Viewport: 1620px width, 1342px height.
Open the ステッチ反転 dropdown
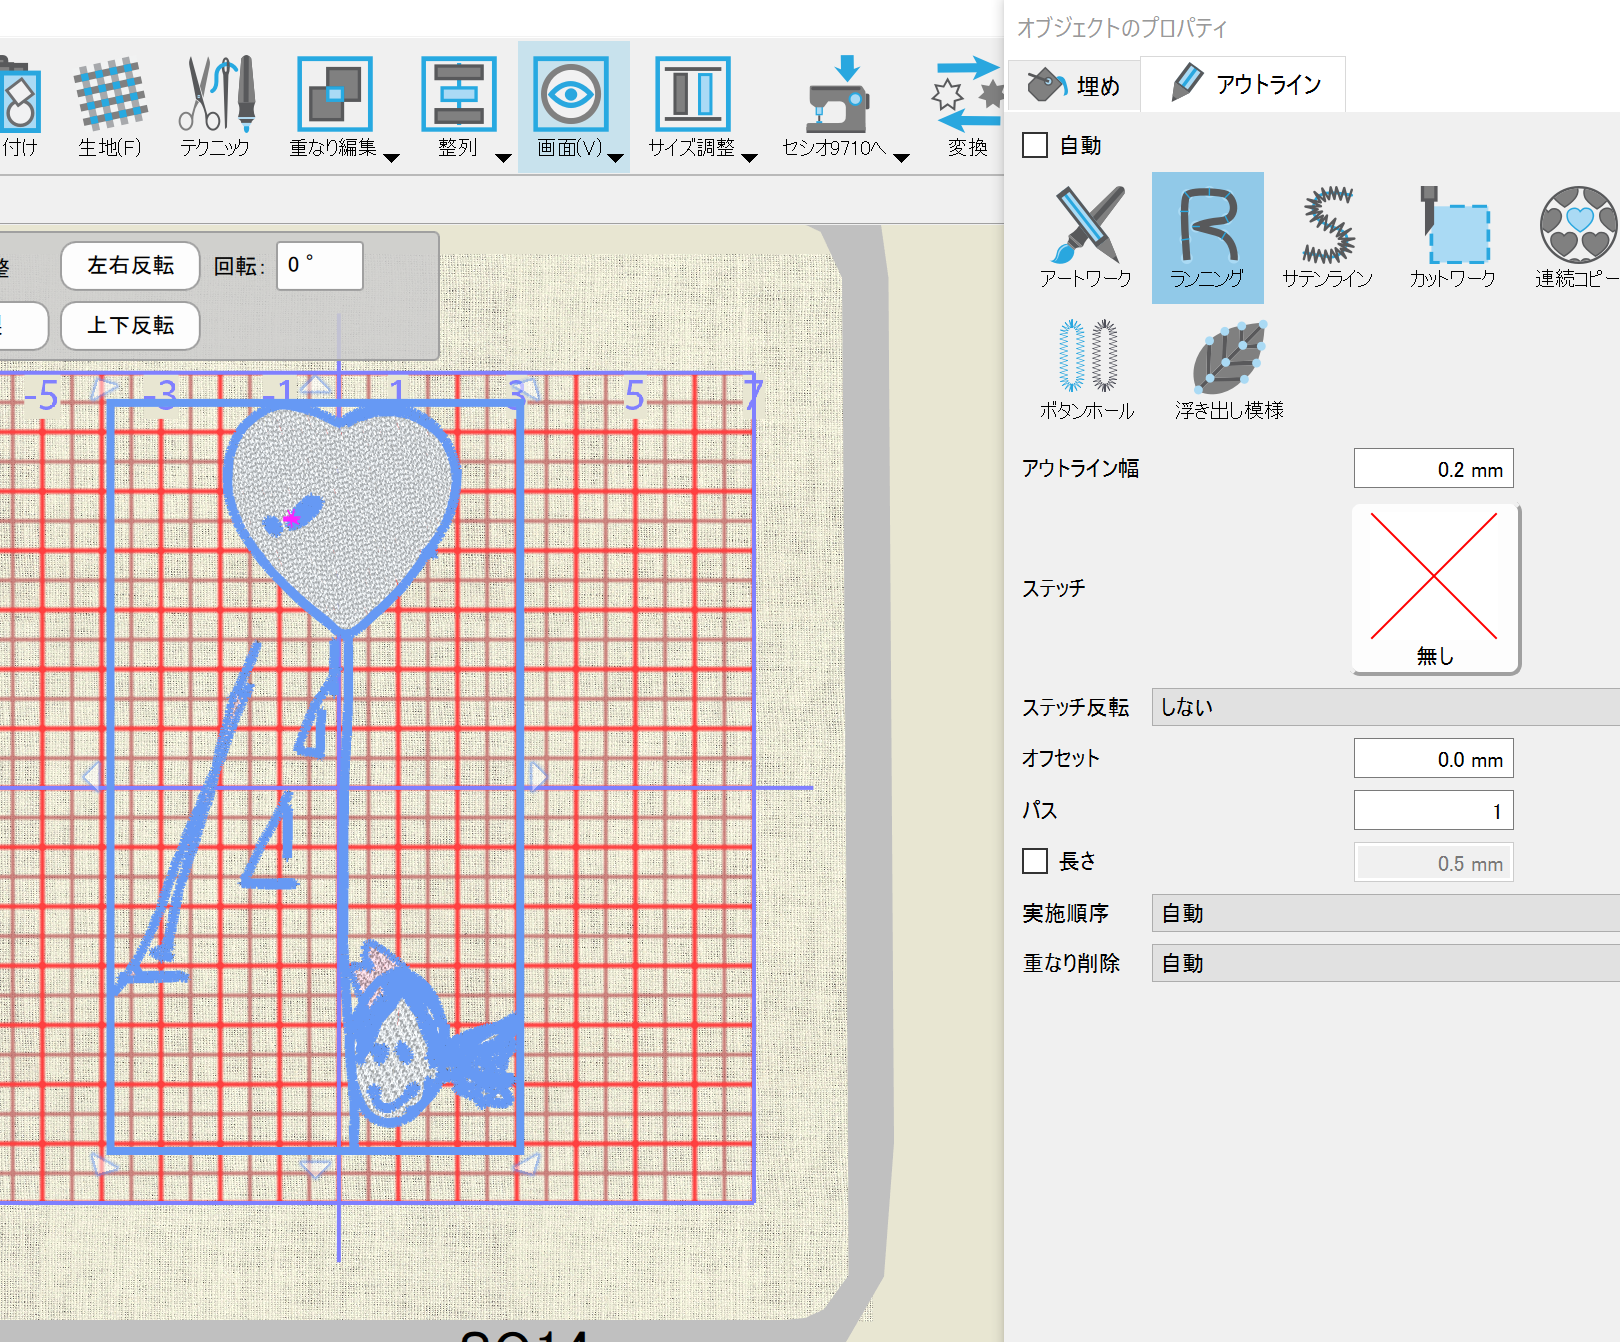click(1385, 707)
